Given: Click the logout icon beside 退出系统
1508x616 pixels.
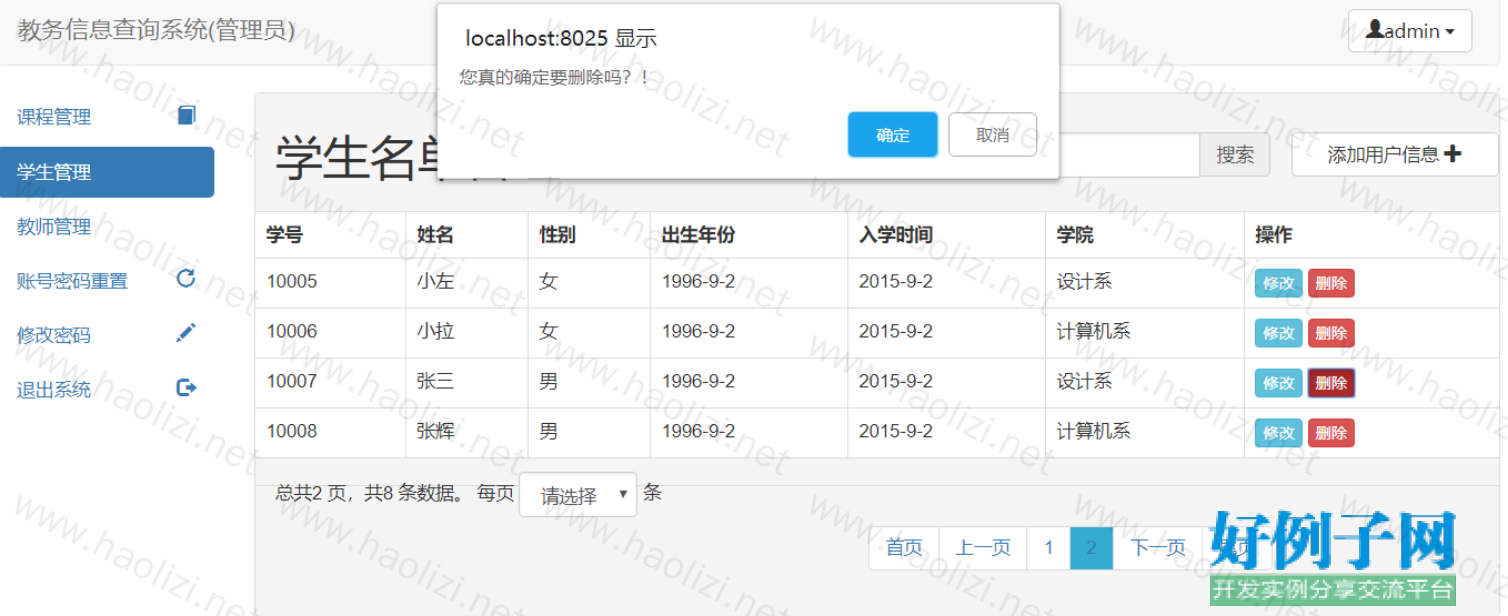Looking at the screenshot, I should [x=186, y=387].
